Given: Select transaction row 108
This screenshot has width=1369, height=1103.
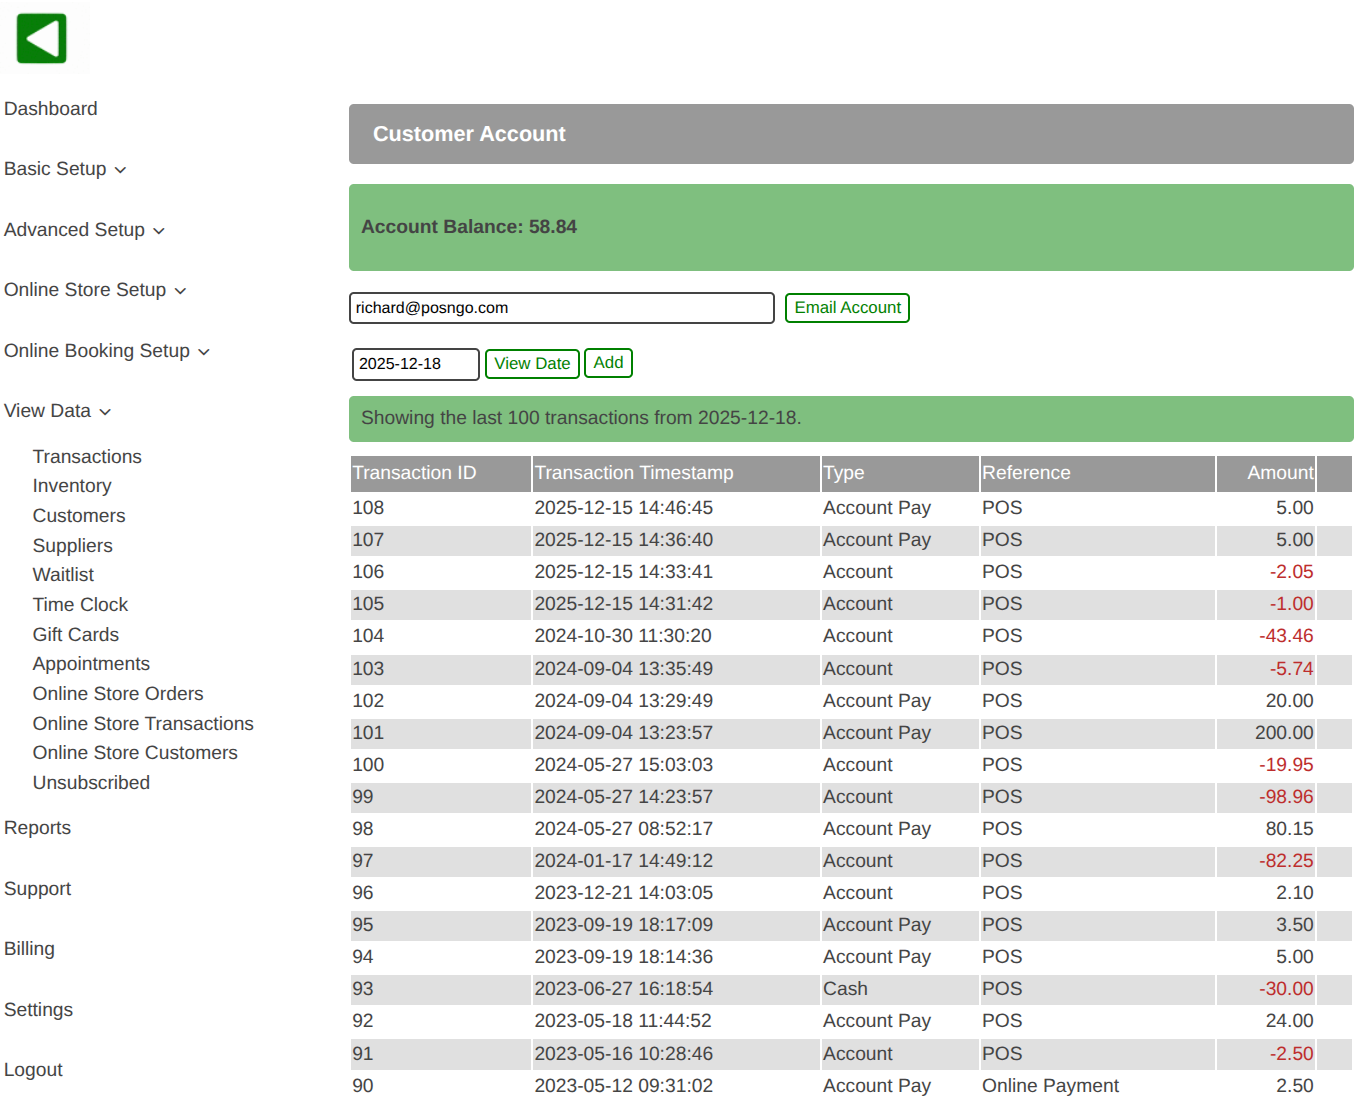Looking at the screenshot, I should [x=368, y=508].
